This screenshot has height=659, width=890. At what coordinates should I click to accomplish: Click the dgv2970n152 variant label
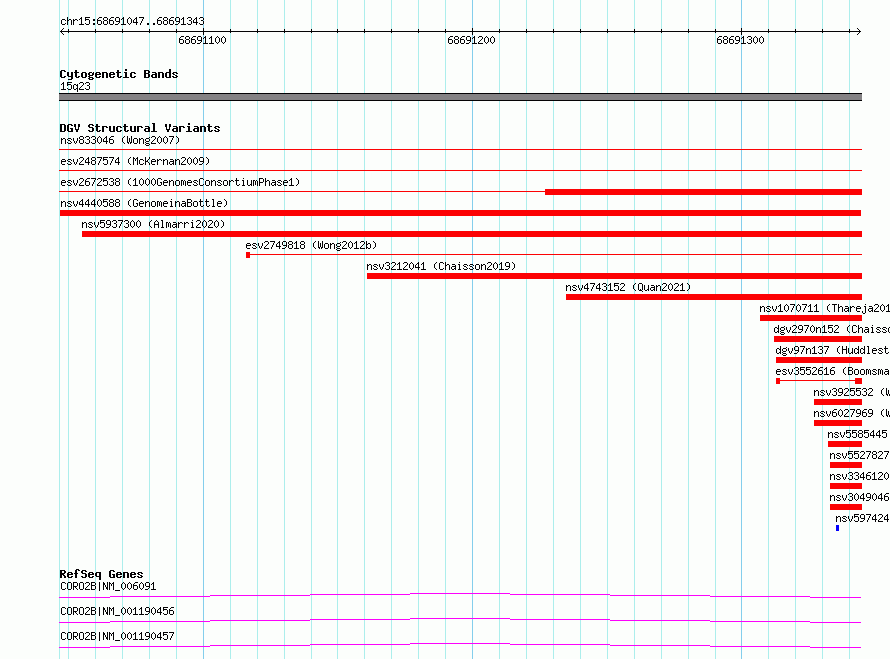pos(831,329)
